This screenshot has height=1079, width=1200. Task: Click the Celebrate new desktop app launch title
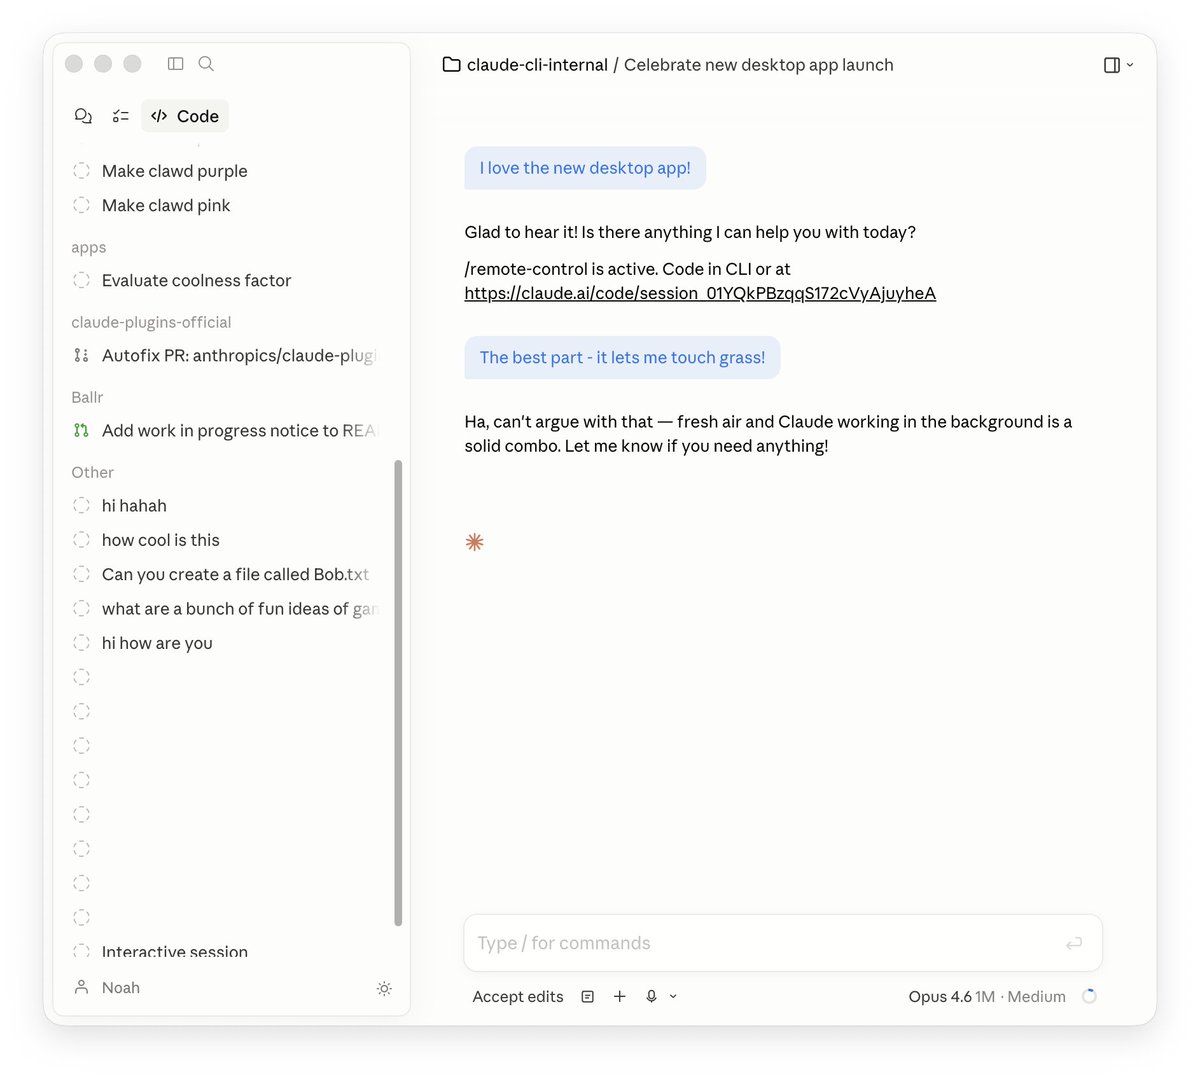(x=759, y=65)
